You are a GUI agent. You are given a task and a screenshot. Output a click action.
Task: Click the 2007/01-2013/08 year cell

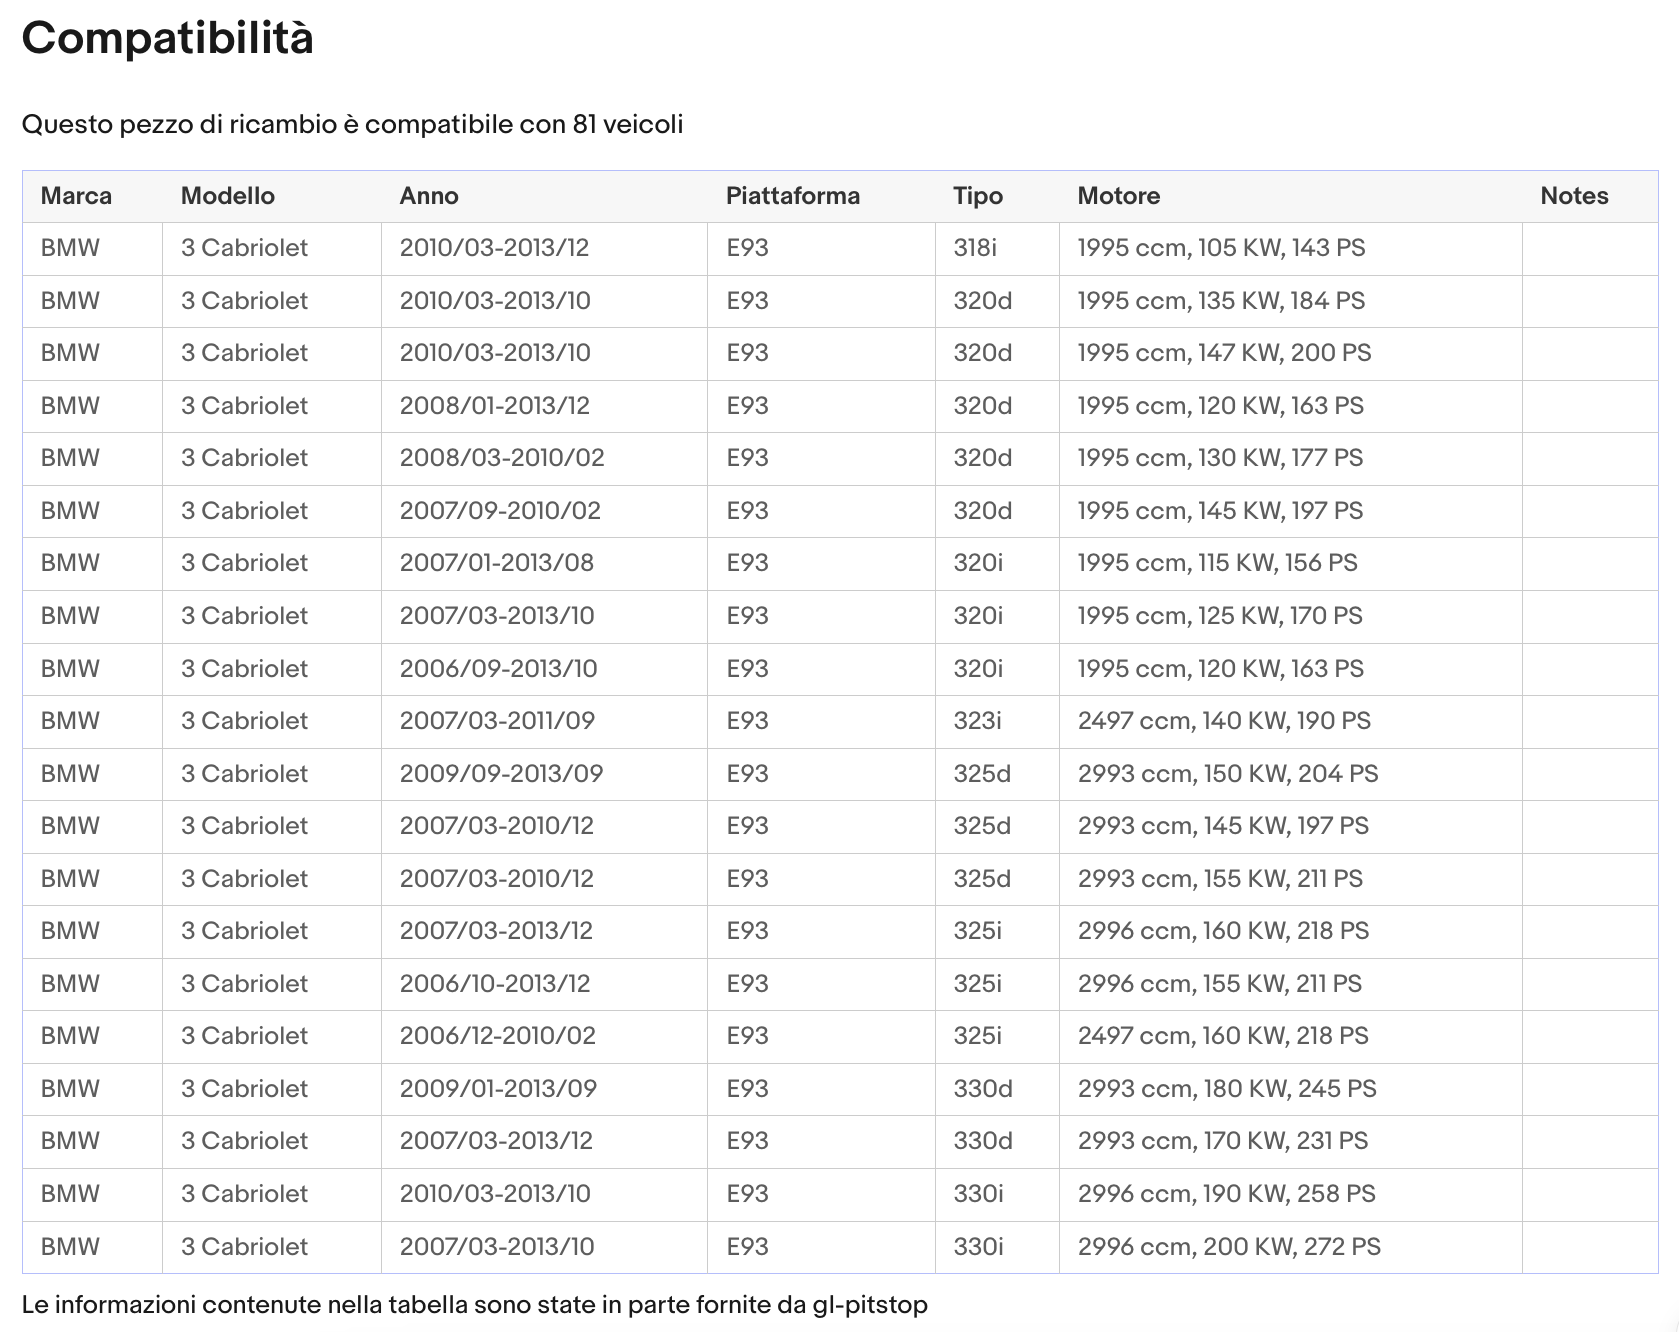tap(544, 564)
